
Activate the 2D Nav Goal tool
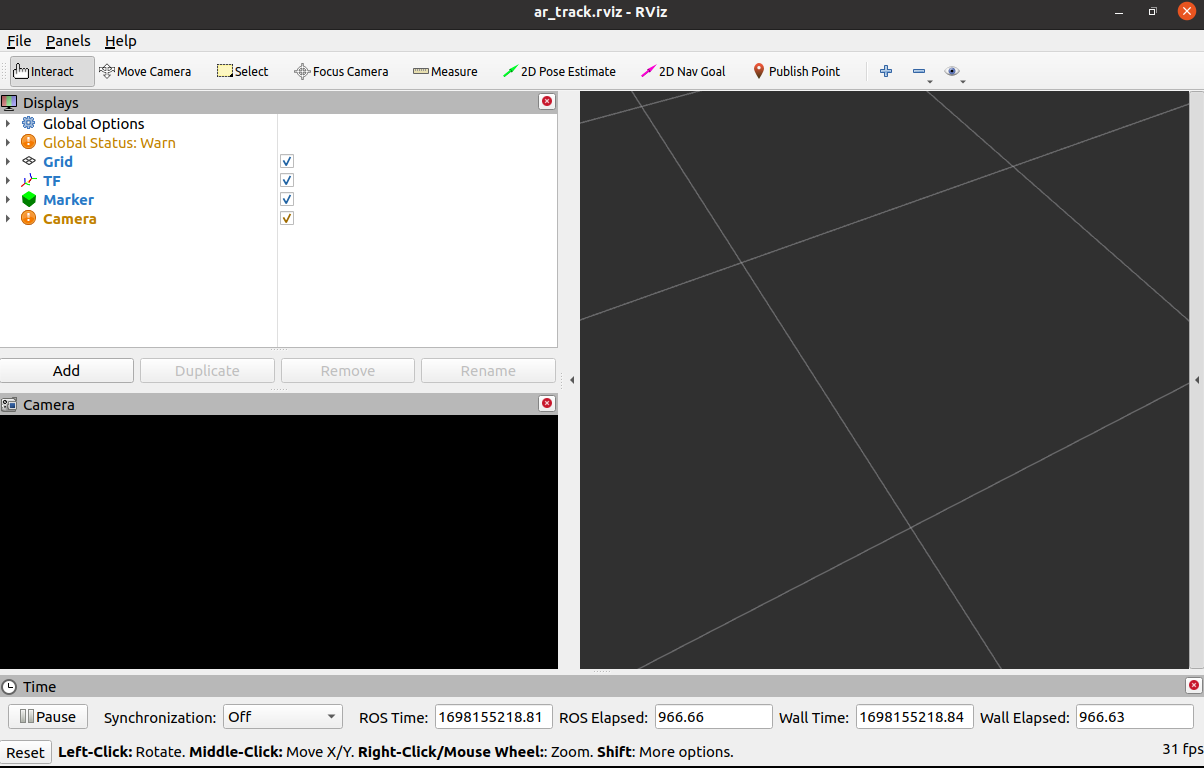coord(683,71)
